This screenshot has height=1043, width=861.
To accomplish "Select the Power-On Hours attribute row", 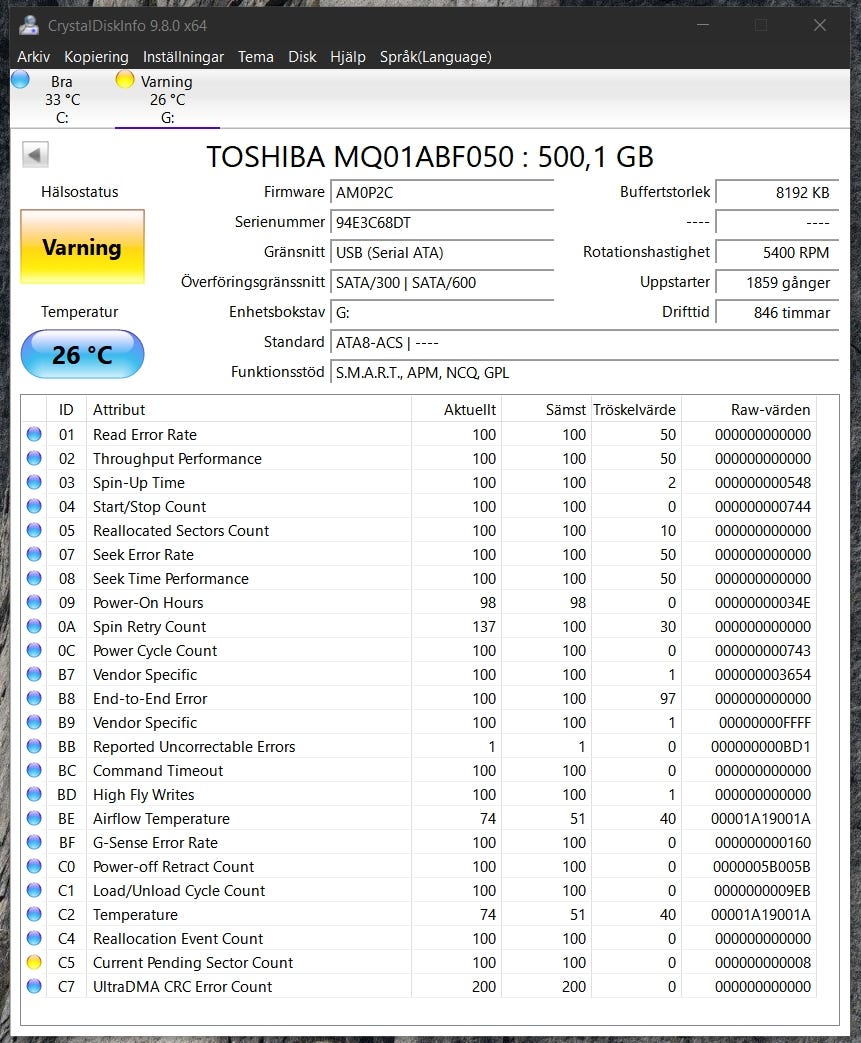I will [x=148, y=602].
